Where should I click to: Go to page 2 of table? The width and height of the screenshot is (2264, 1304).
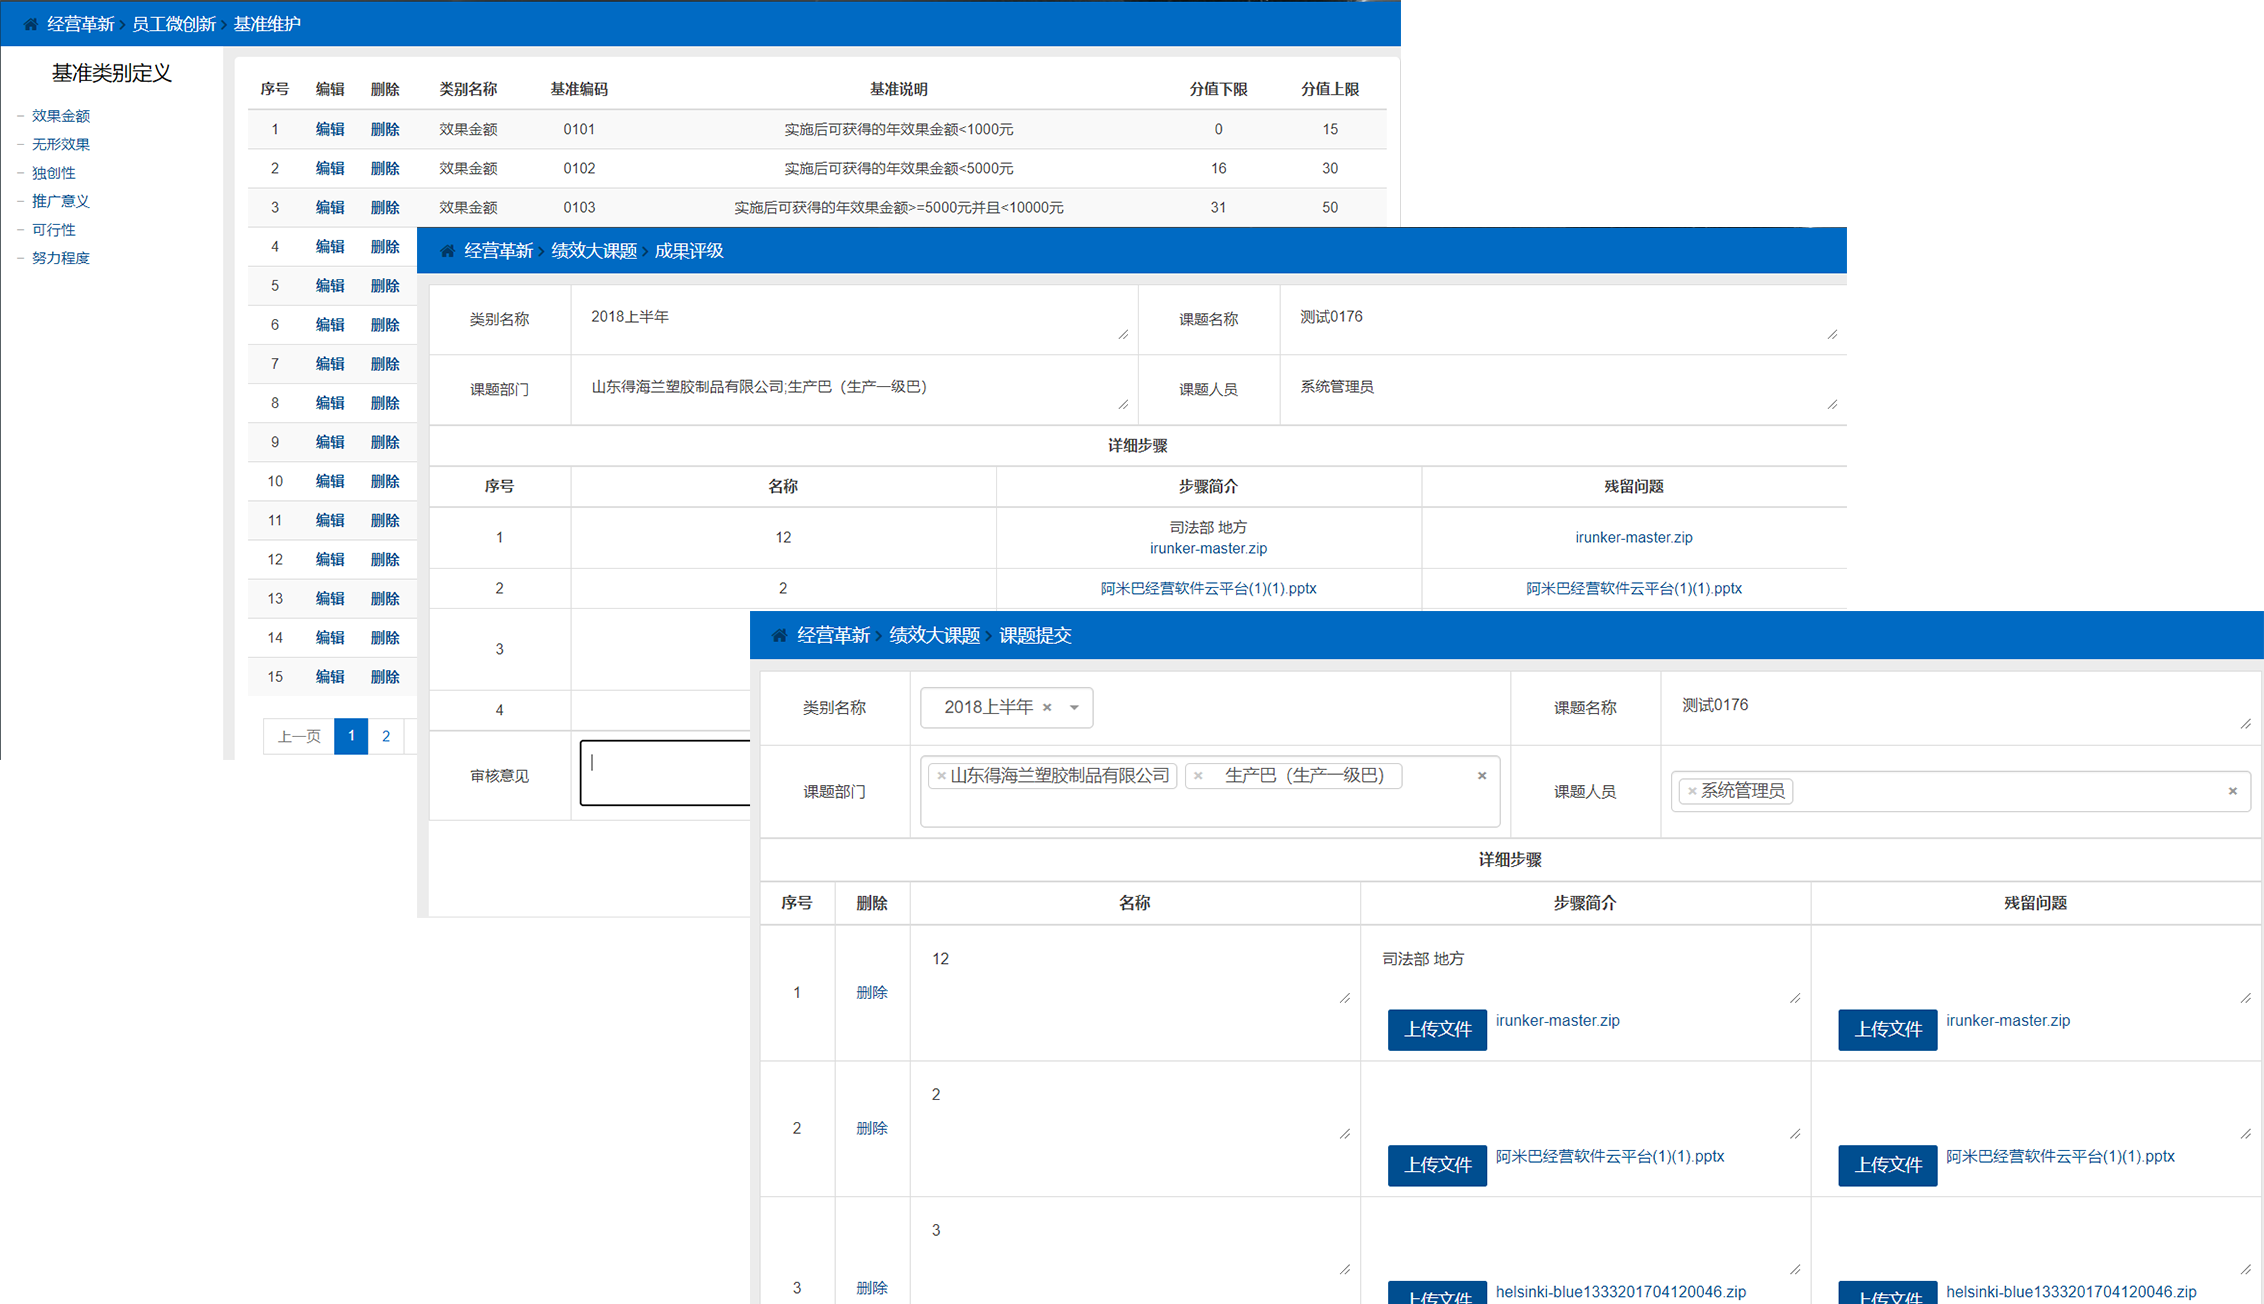[386, 736]
